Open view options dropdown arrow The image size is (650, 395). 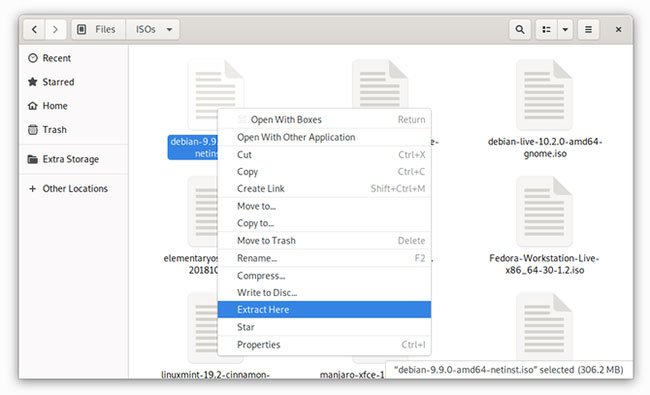click(565, 29)
